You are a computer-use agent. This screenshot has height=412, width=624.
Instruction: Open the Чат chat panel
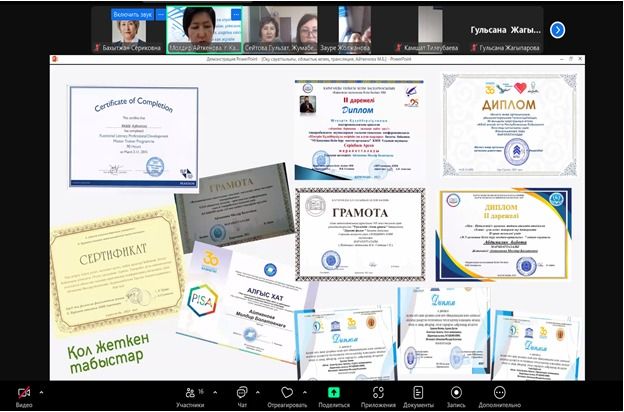point(242,393)
